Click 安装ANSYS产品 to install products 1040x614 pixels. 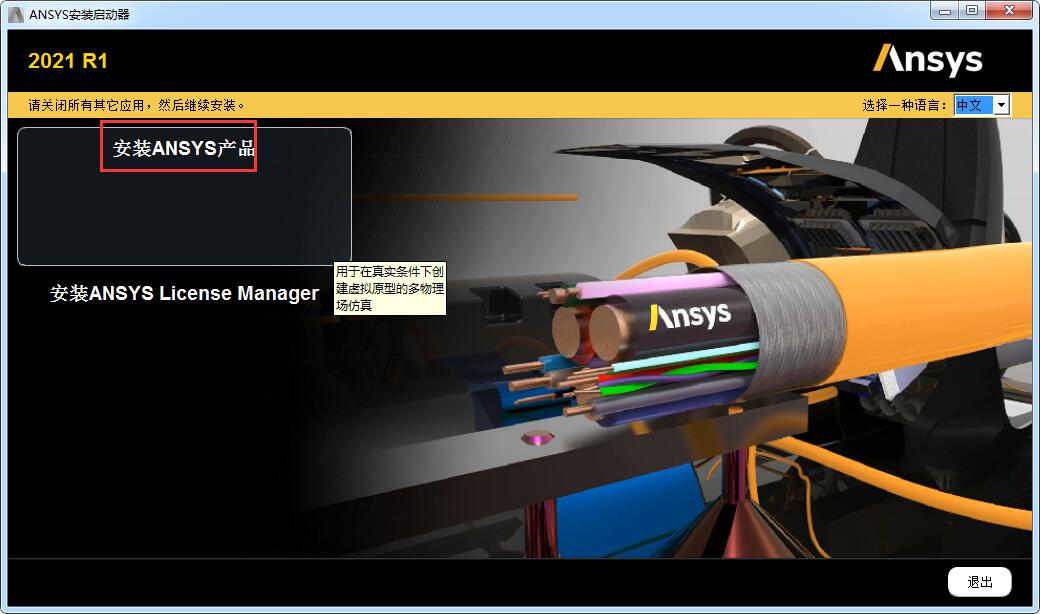[184, 148]
